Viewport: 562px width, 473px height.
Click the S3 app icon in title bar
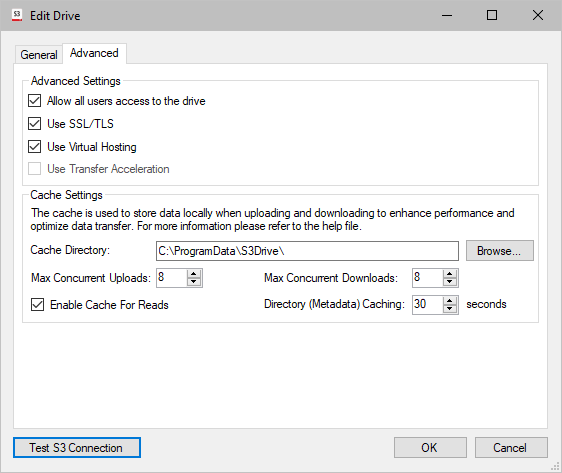pyautogui.click(x=17, y=15)
